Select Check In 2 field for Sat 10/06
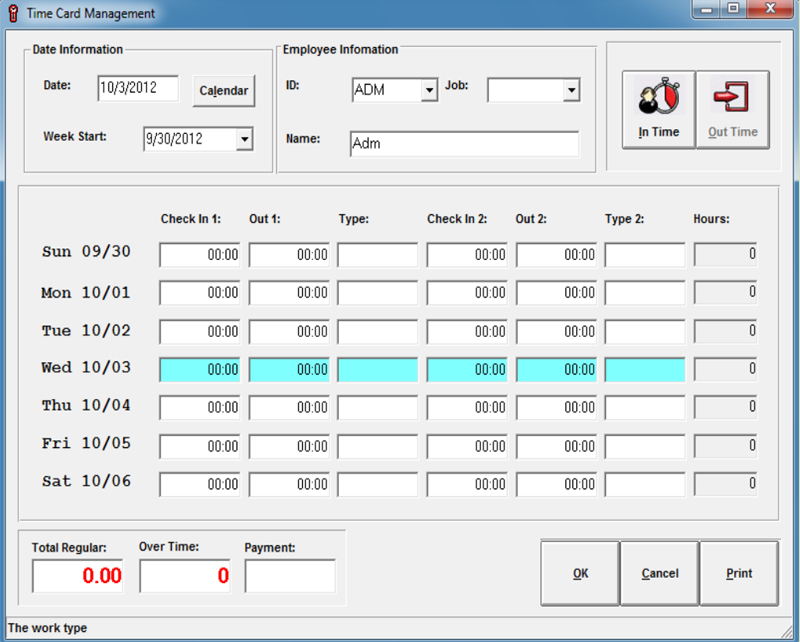The height and width of the screenshot is (642, 800). (x=467, y=484)
